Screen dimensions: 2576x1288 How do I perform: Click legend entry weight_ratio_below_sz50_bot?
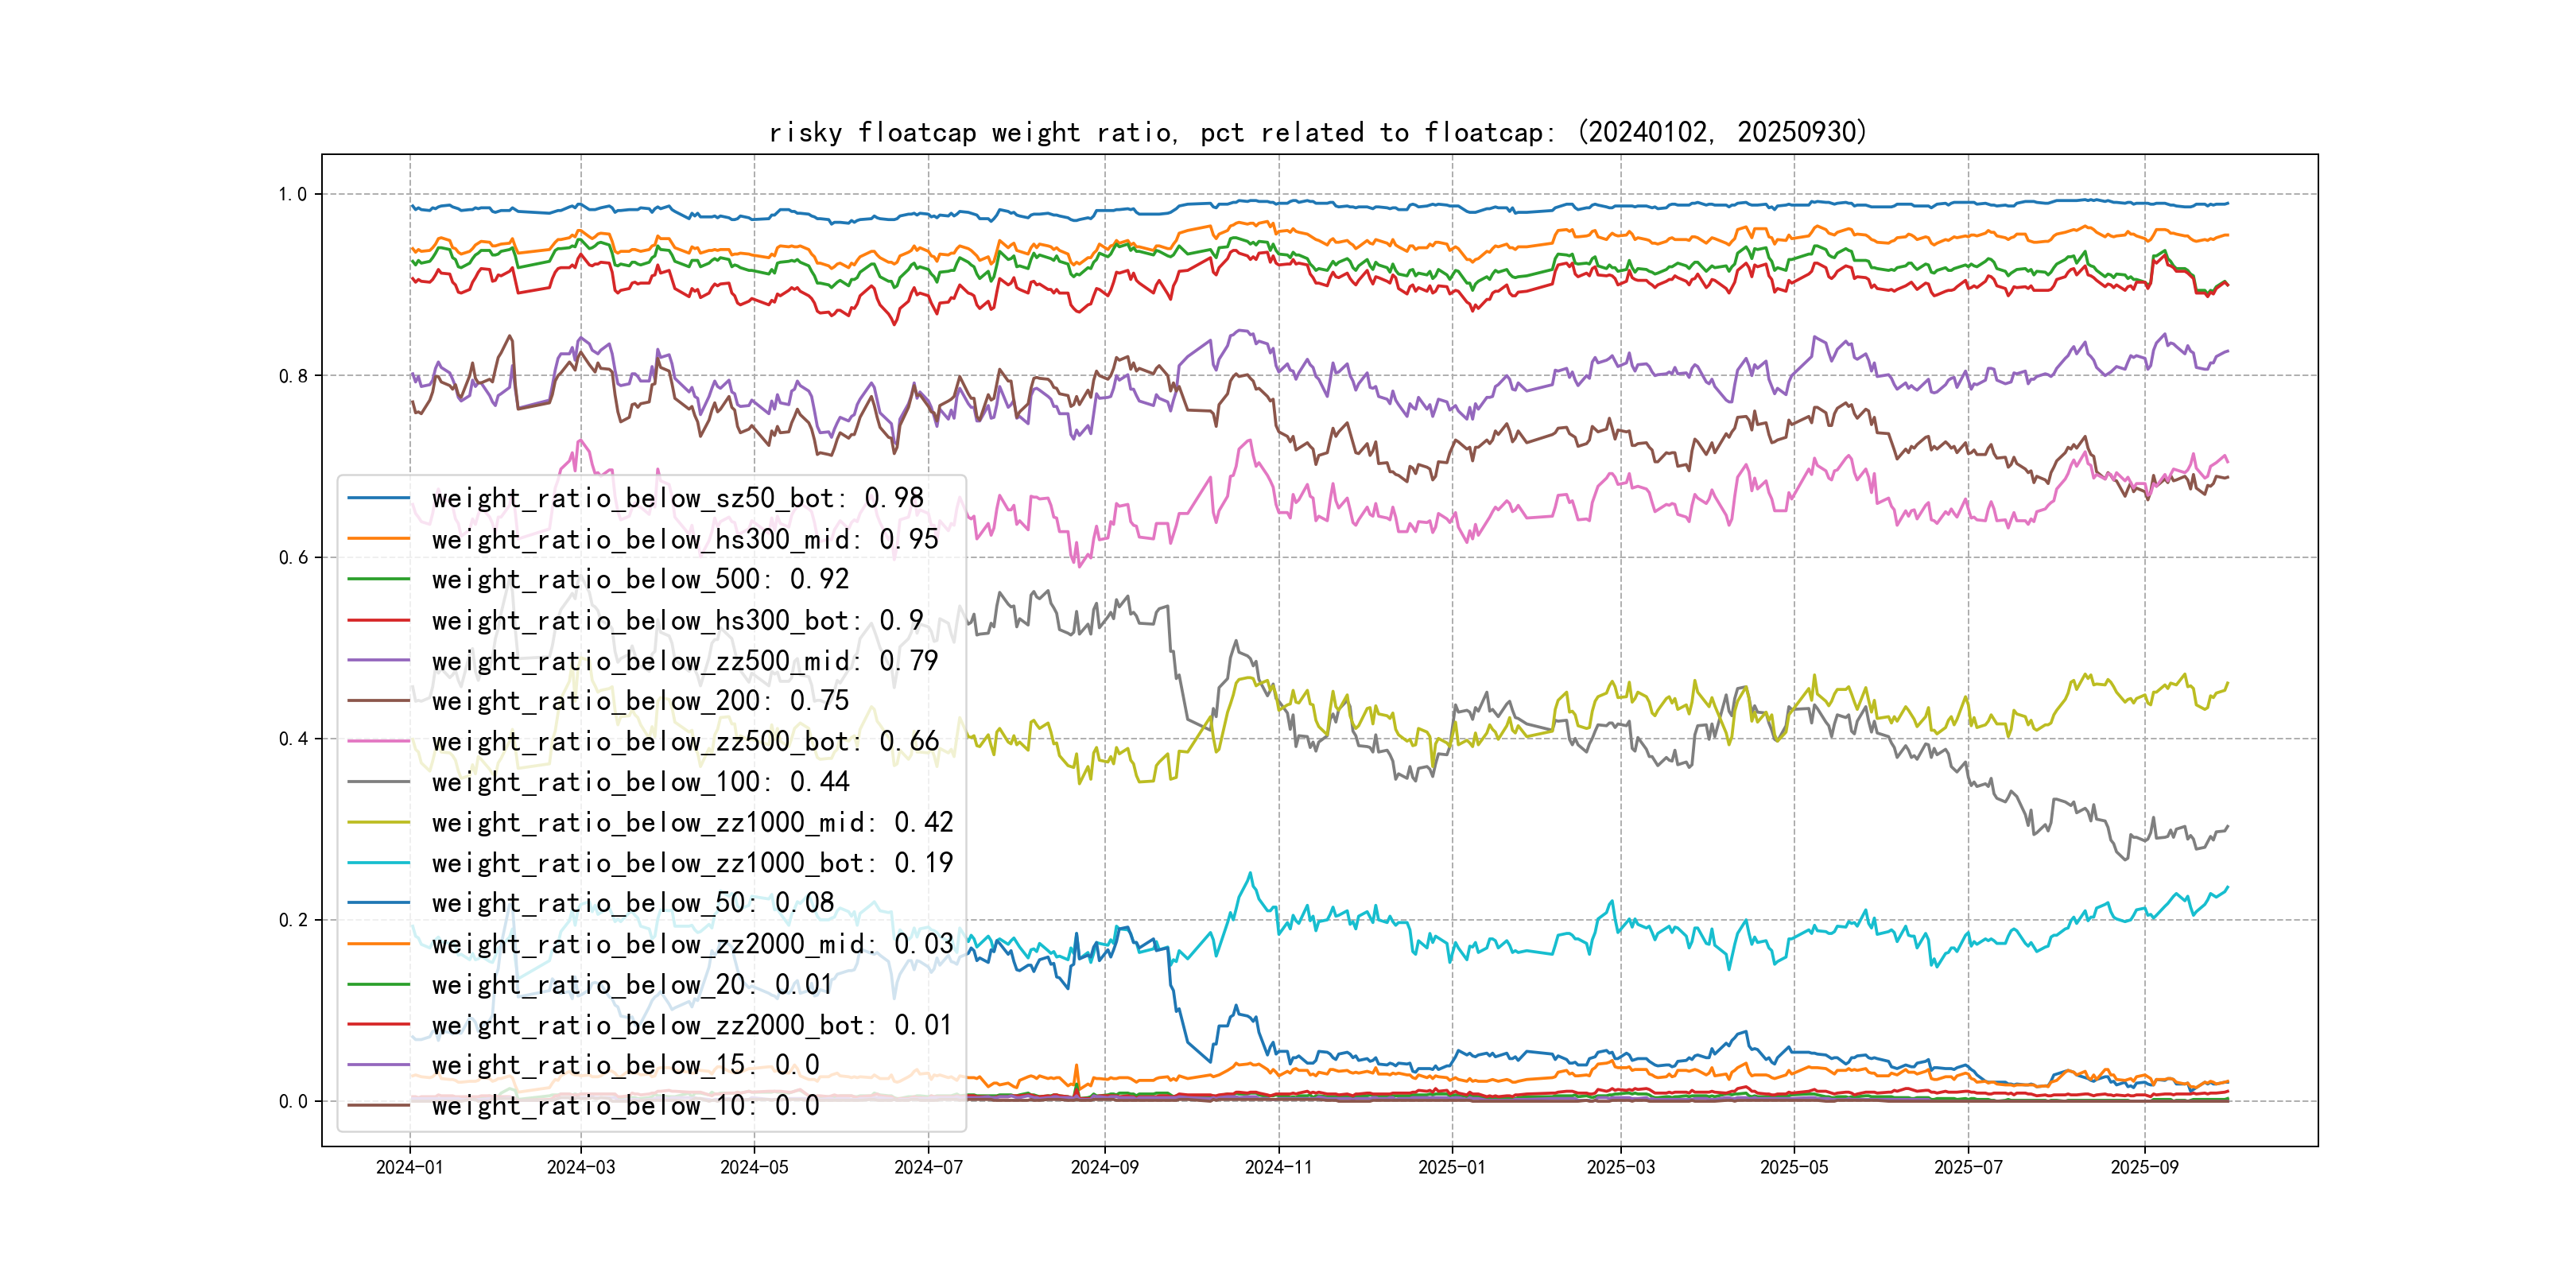point(677,498)
